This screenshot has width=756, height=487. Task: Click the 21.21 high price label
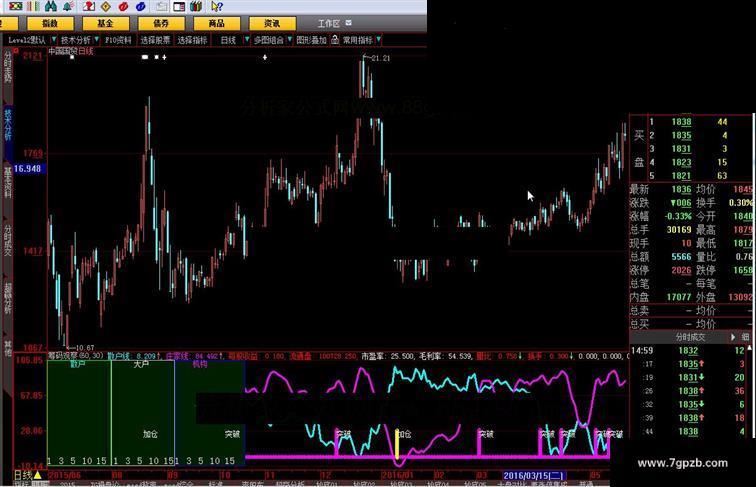click(x=381, y=58)
